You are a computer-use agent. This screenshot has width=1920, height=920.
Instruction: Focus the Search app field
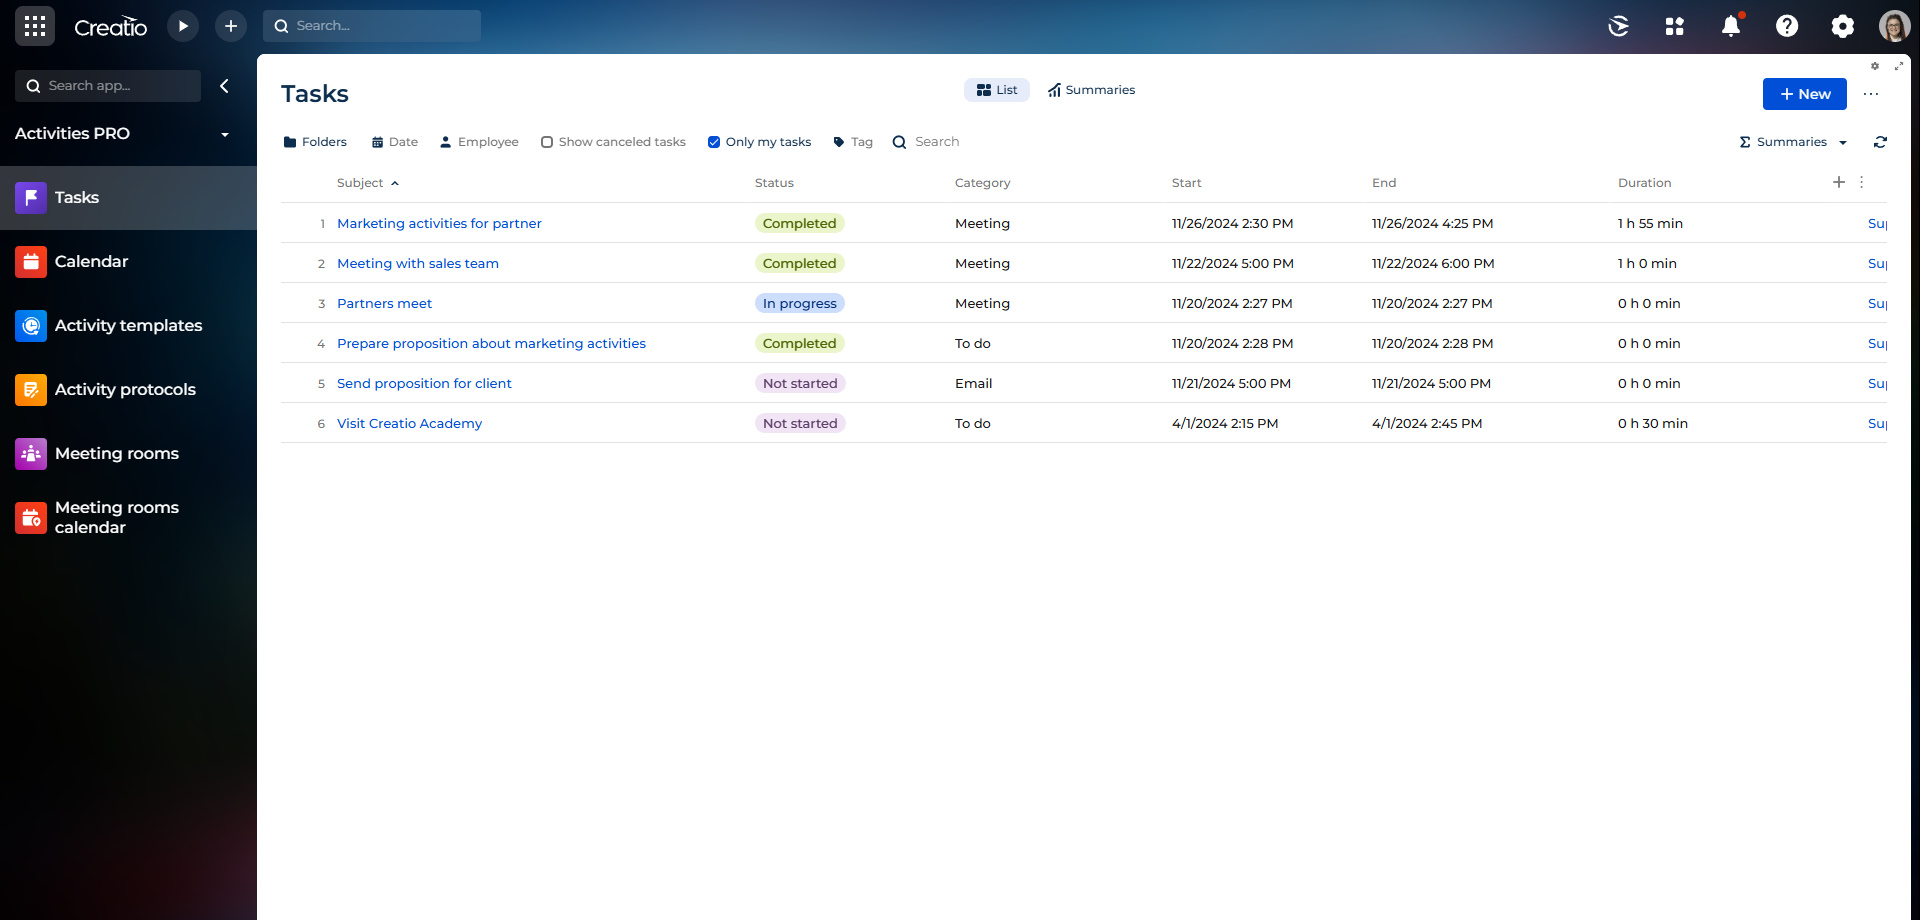pyautogui.click(x=108, y=86)
